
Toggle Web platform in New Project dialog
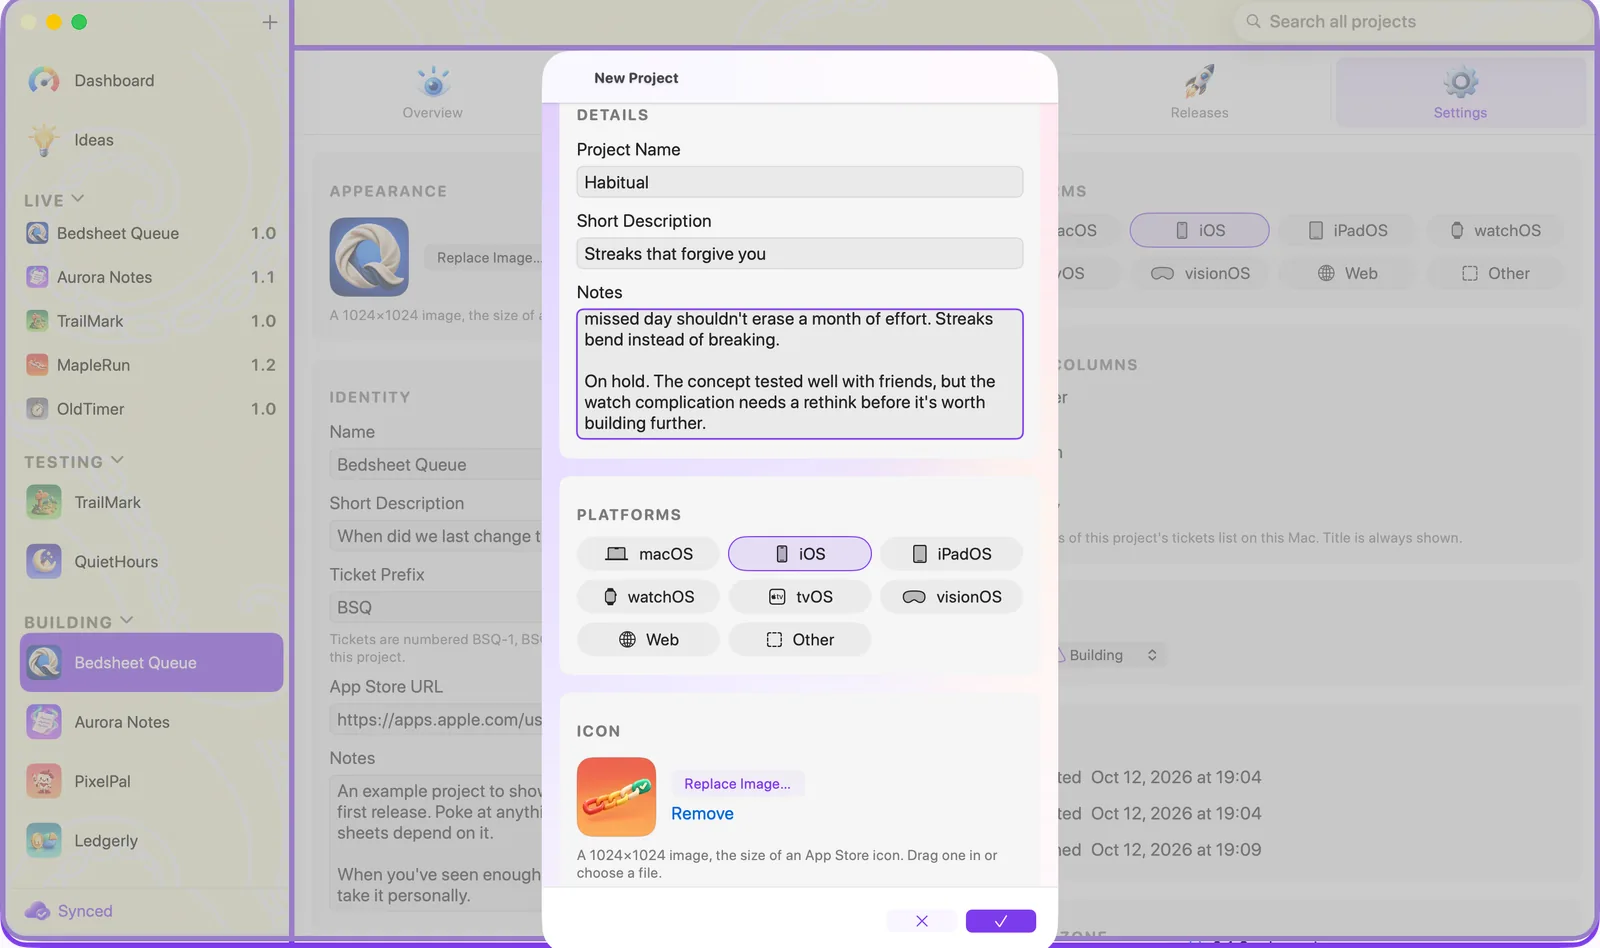click(x=649, y=640)
